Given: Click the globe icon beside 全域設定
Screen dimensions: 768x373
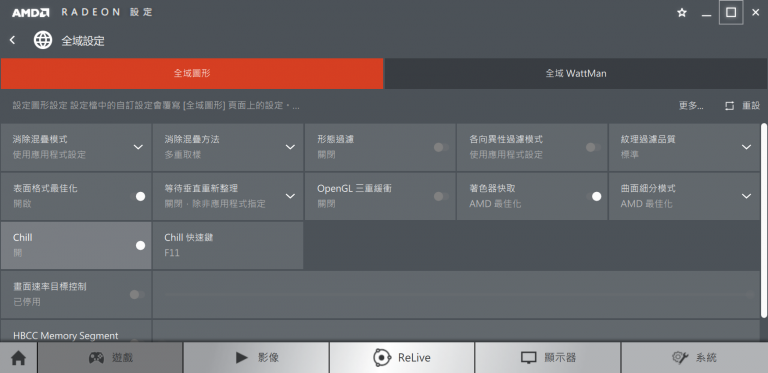Looking at the screenshot, I should 43,40.
